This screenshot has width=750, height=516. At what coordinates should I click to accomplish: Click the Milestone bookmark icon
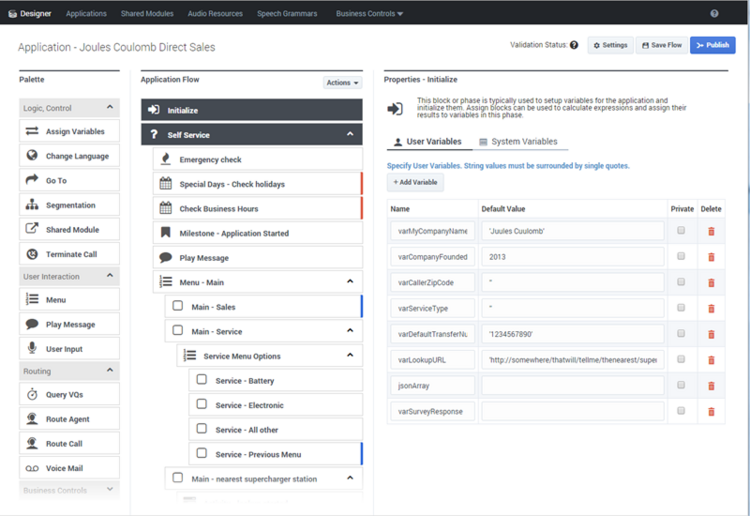165,232
